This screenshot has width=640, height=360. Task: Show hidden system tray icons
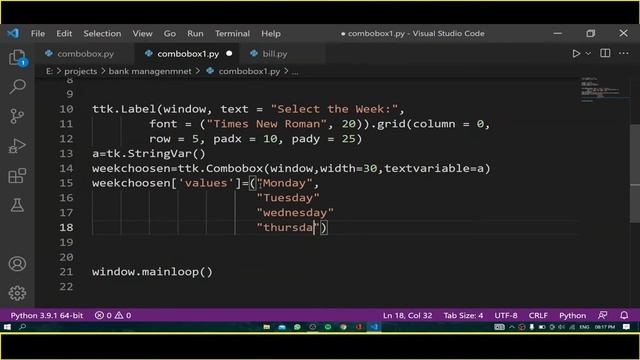pyautogui.click(x=512, y=327)
